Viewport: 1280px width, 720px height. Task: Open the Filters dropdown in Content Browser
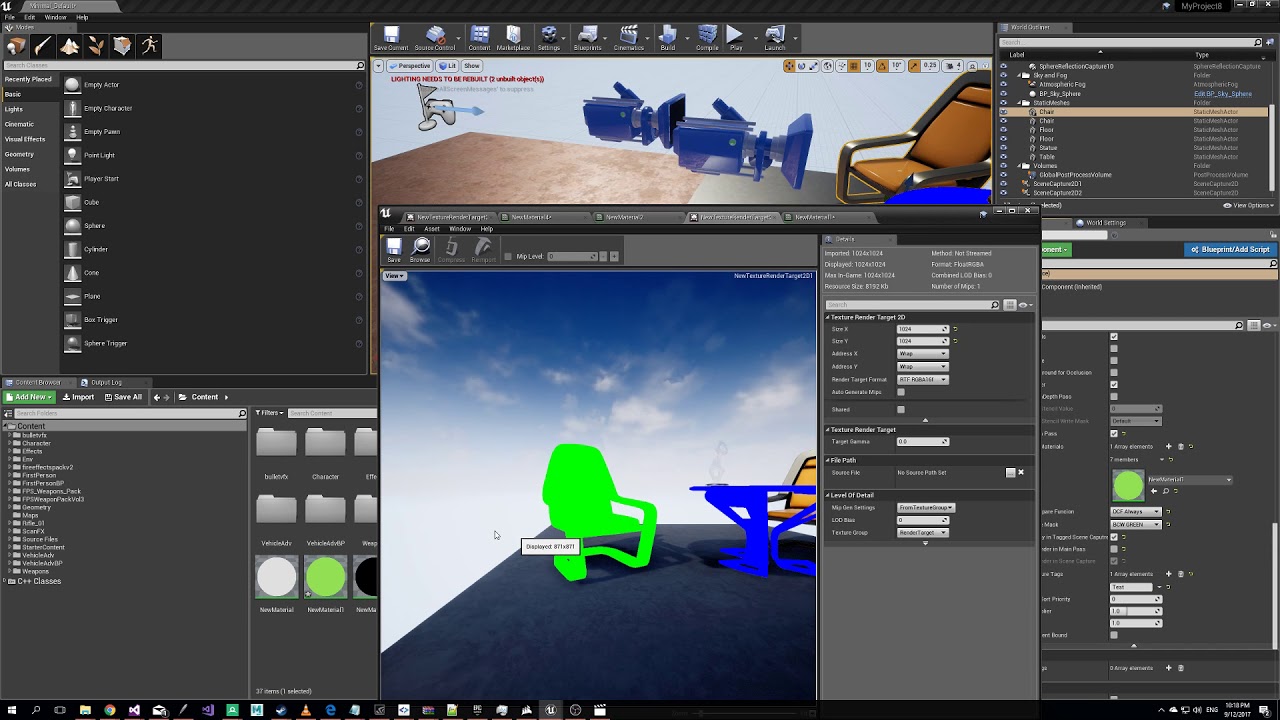(270, 413)
